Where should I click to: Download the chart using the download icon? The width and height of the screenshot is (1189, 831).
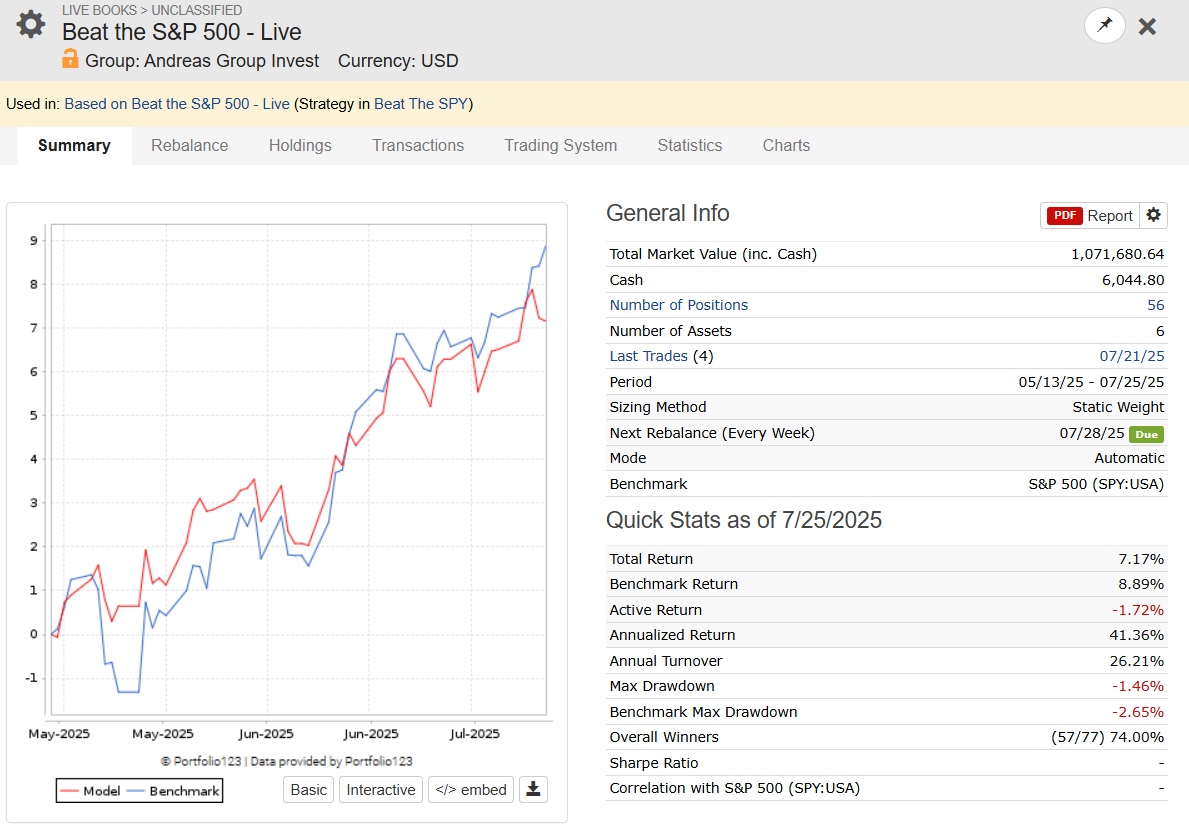point(533,789)
